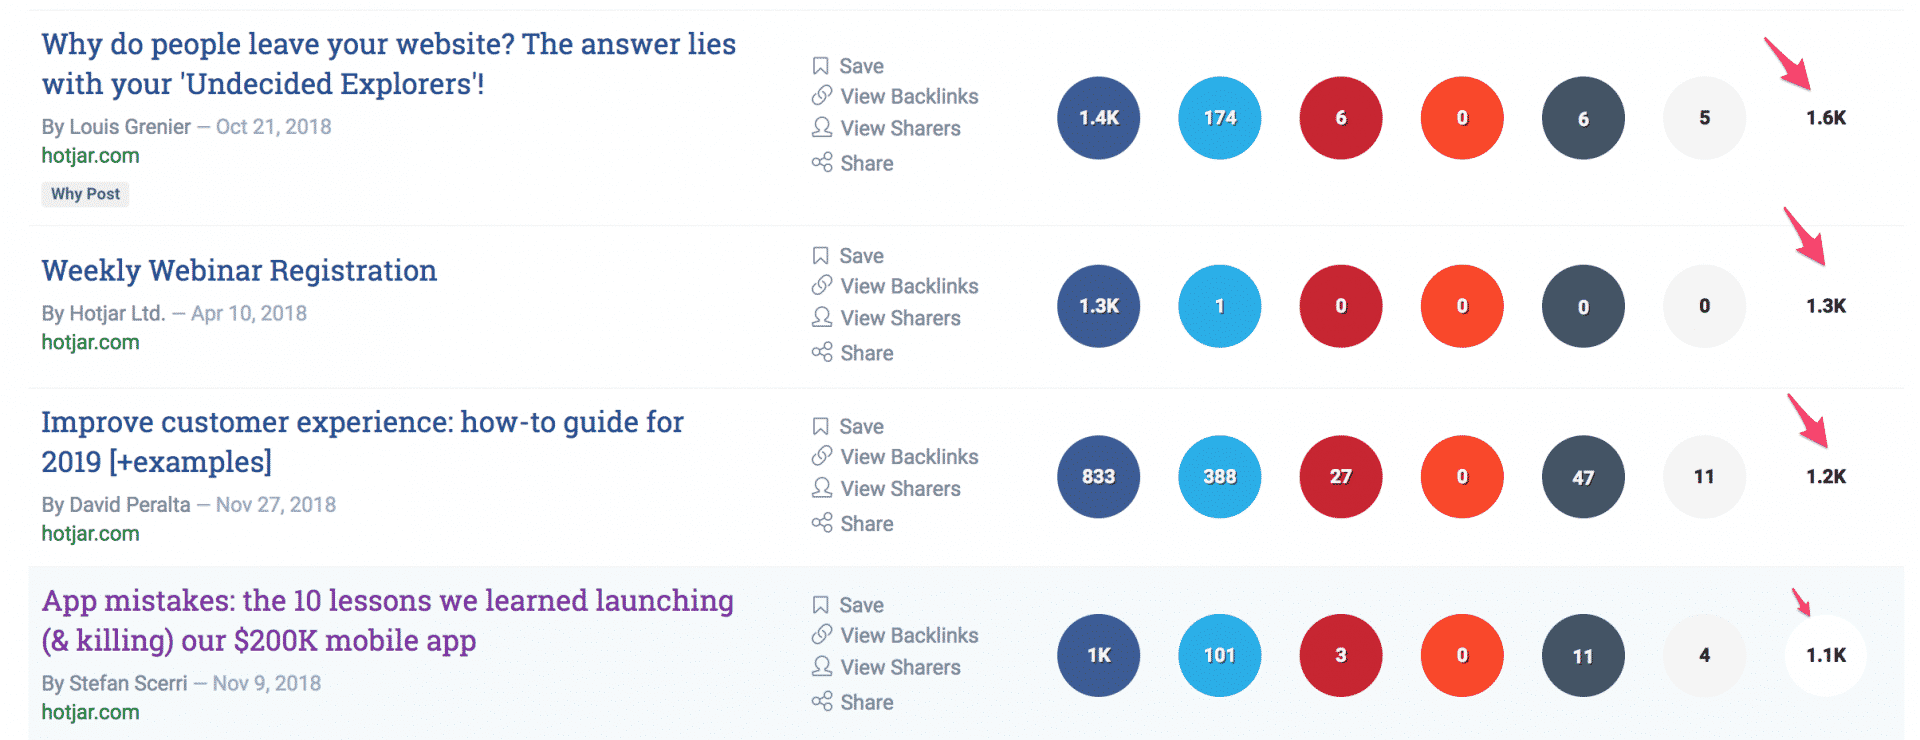Click the dark blue 1.4K Facebook engagement circle

[1098, 118]
